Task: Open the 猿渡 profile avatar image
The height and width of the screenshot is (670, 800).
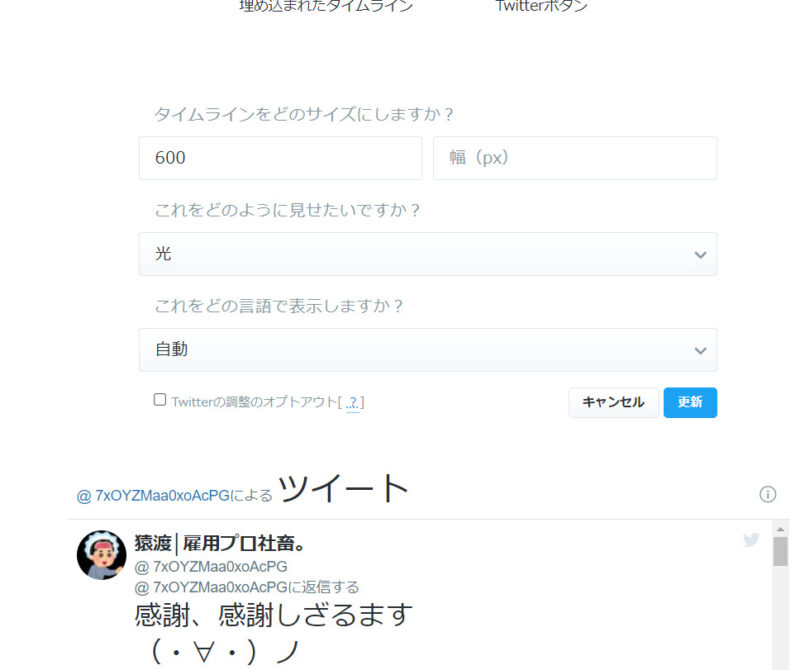Action: point(102,555)
